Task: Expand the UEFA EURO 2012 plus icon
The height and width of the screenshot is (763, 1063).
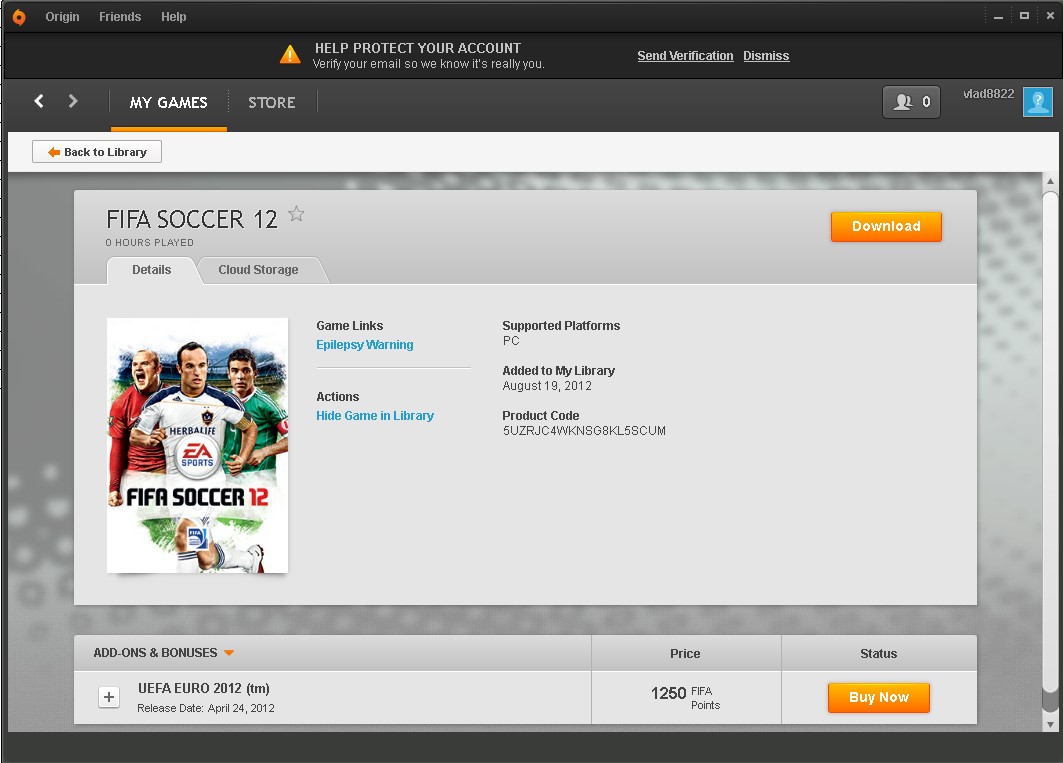Action: point(108,697)
